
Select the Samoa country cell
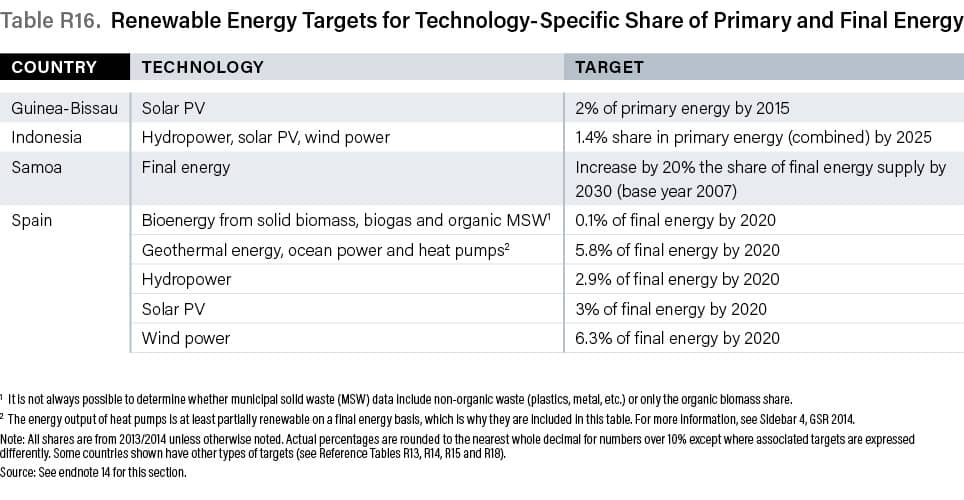[36, 167]
